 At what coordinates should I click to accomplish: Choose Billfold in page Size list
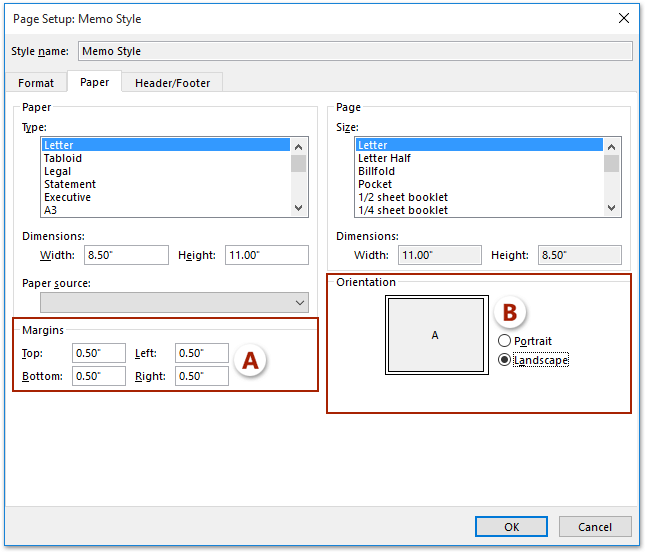click(x=376, y=171)
